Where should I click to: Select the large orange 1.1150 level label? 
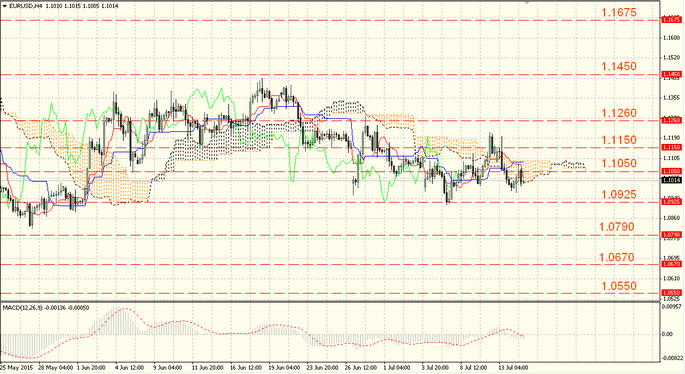619,140
